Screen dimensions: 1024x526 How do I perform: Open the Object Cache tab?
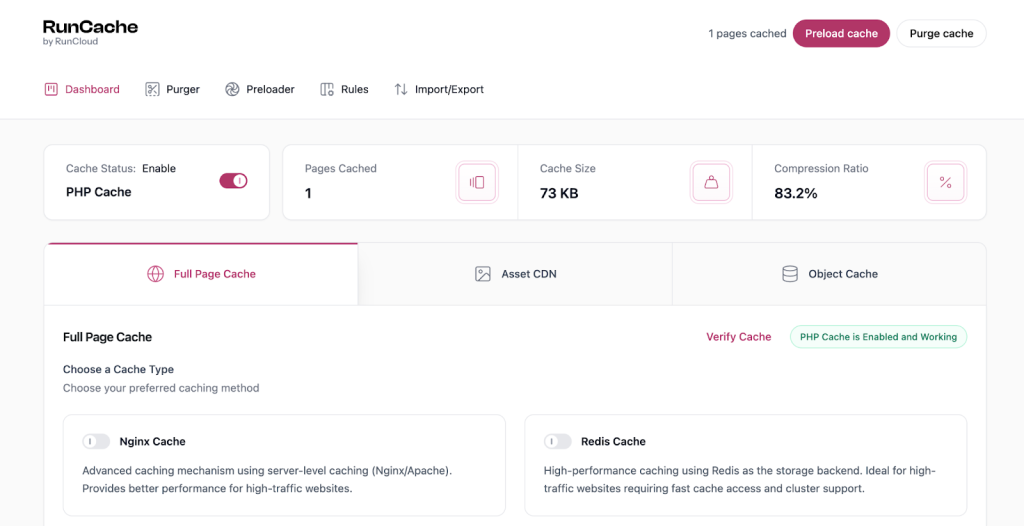point(829,274)
